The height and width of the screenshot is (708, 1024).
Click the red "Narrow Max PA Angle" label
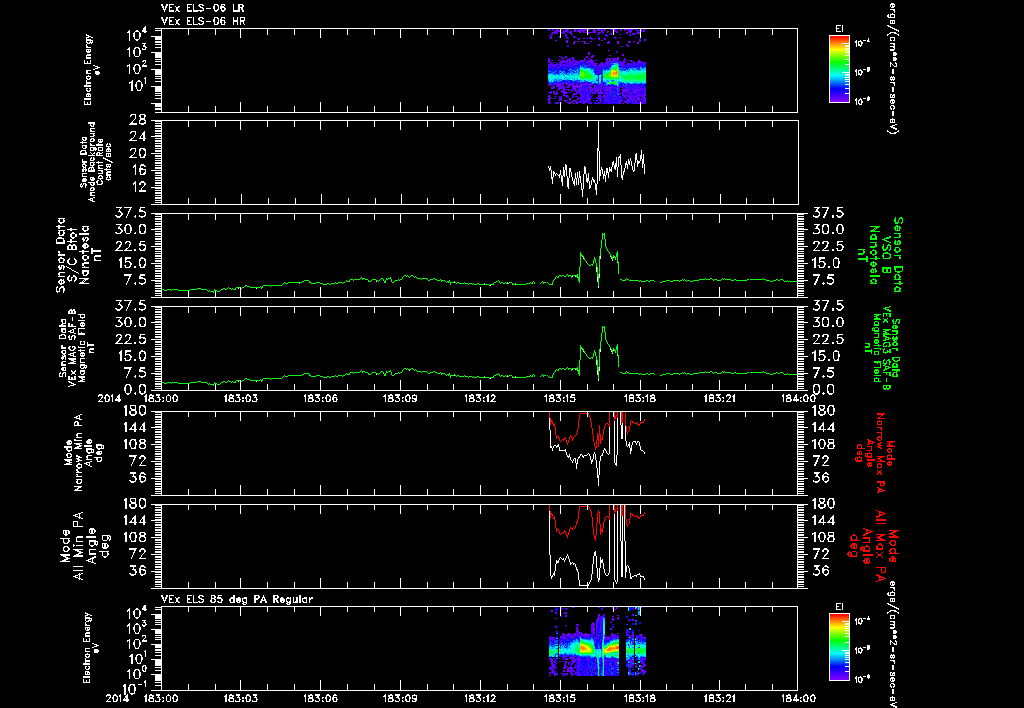875,453
